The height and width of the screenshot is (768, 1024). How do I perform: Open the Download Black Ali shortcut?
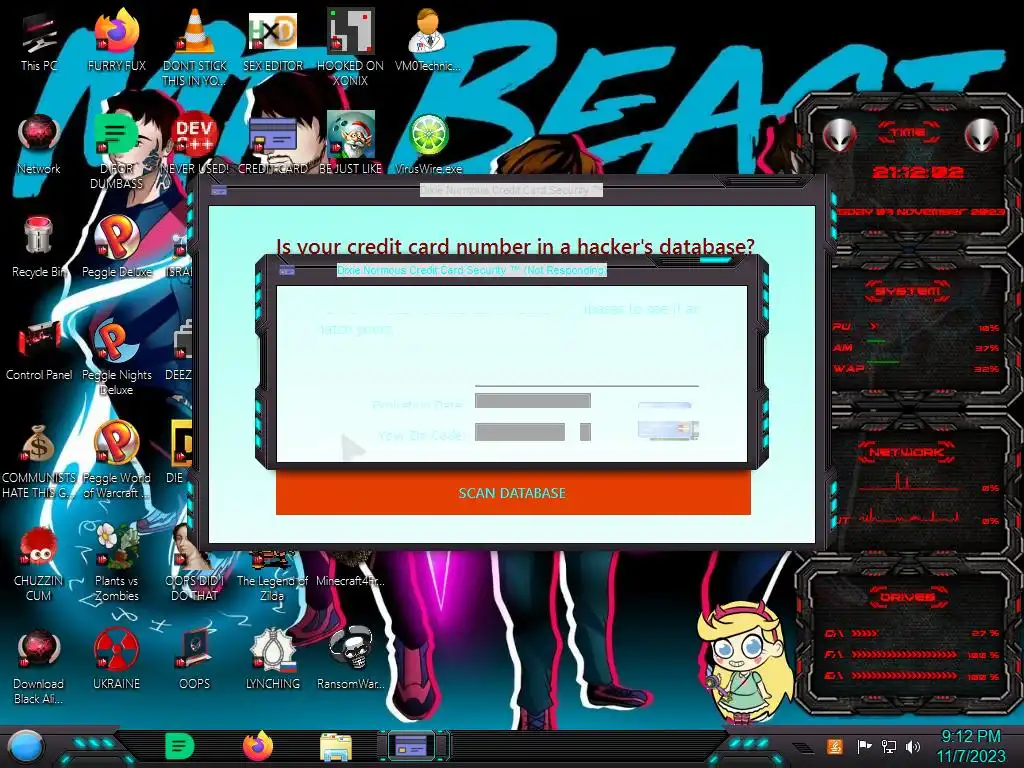coord(39,666)
